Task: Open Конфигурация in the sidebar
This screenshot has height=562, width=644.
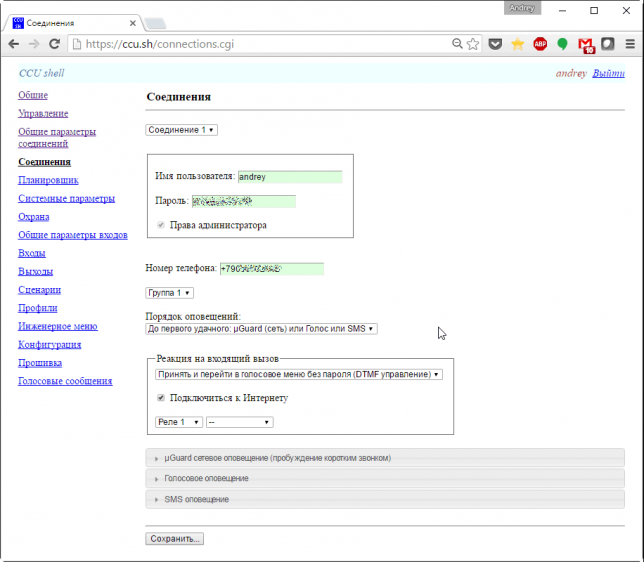Action: click(49, 345)
